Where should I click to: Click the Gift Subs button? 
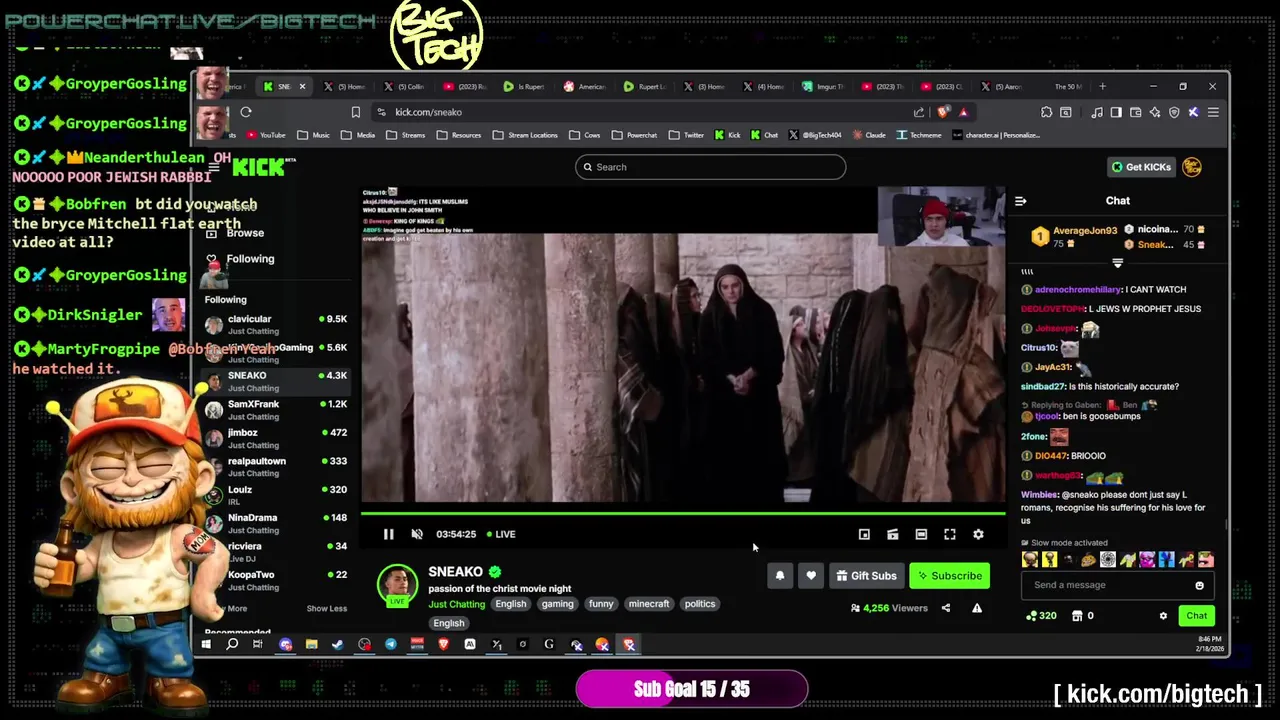(x=866, y=575)
